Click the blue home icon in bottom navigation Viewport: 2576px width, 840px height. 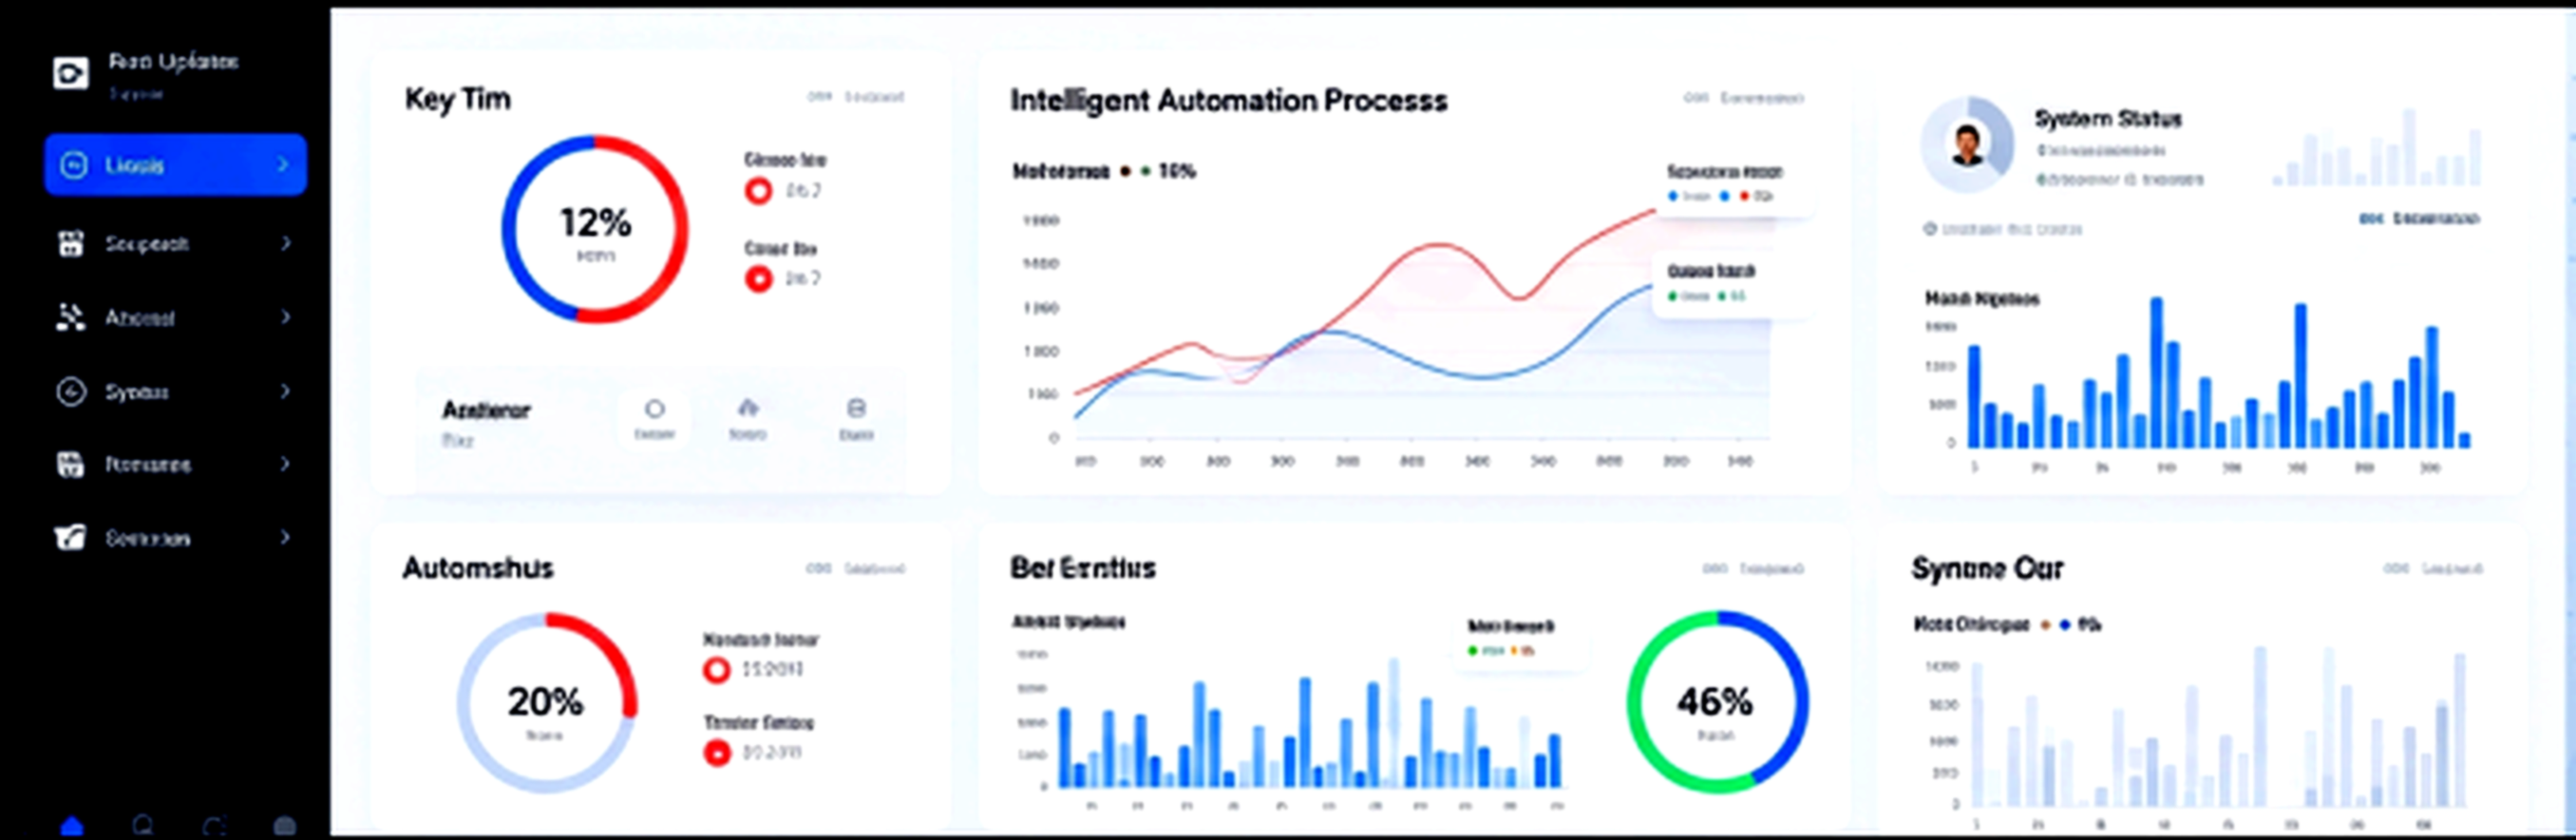(72, 826)
